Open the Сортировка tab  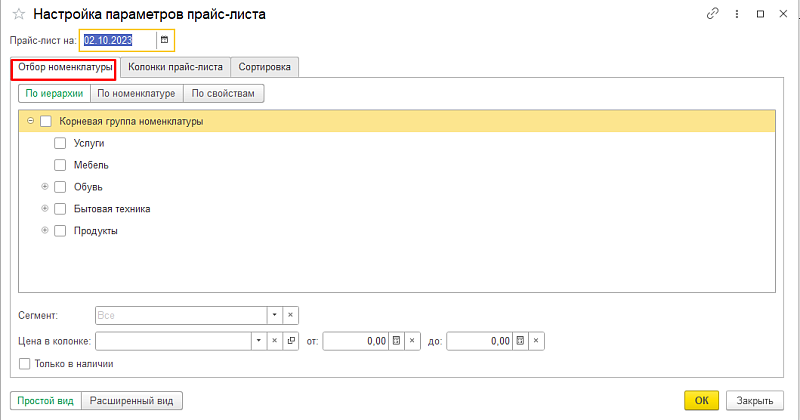265,67
